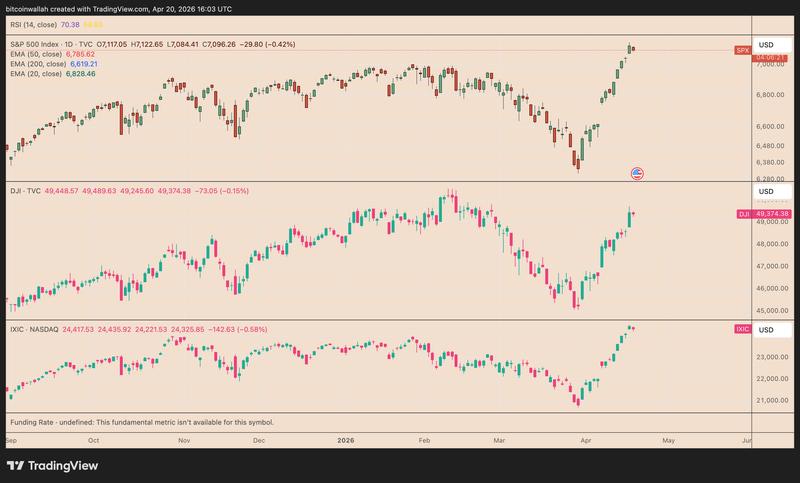Click the EMA 50 value 6,785.62

pos(80,54)
